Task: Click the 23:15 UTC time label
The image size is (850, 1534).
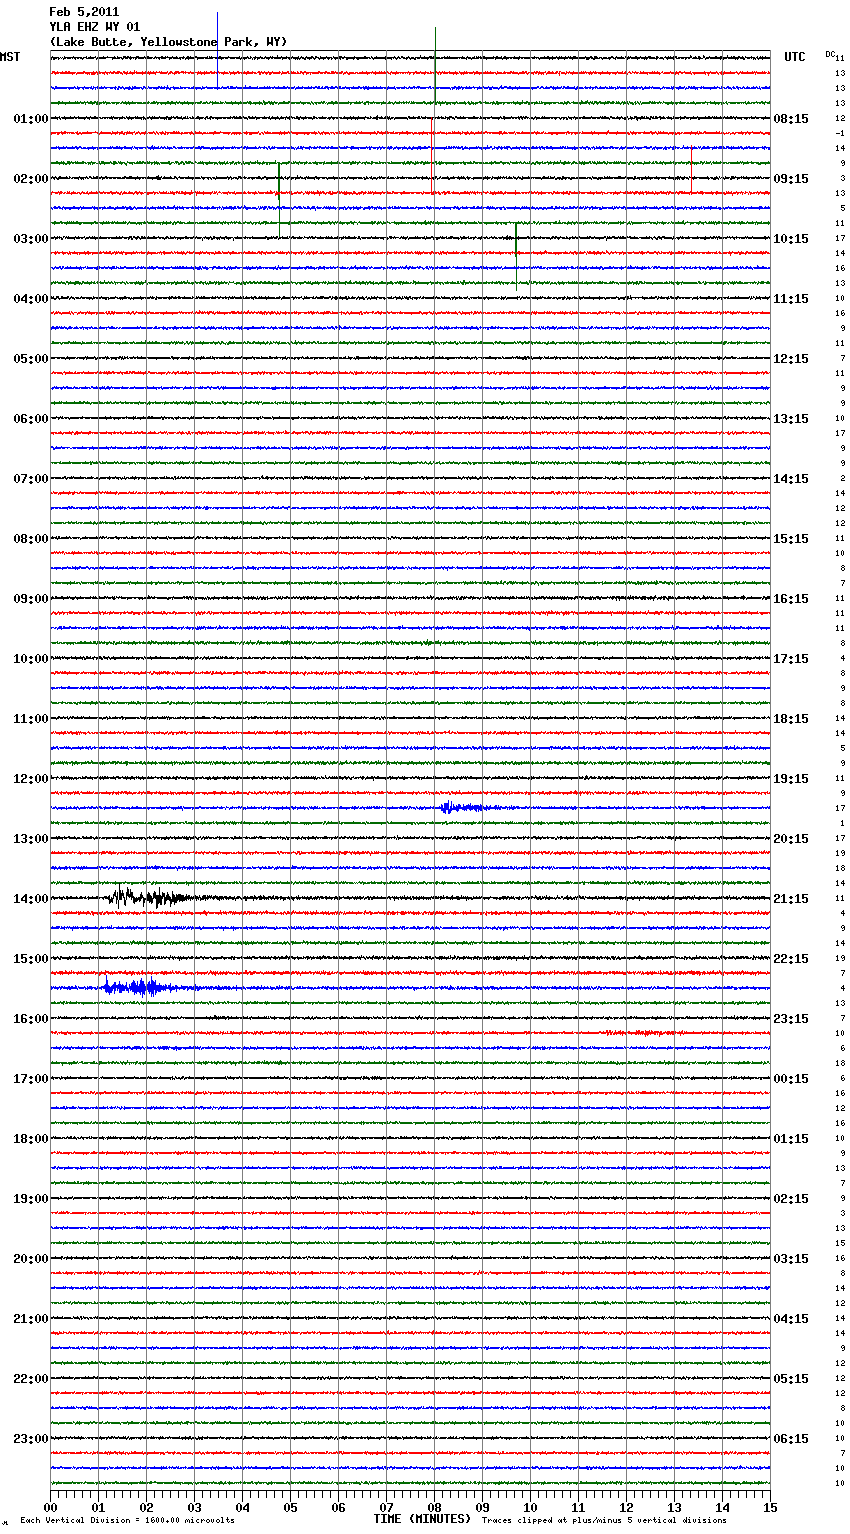Action: (x=791, y=1019)
